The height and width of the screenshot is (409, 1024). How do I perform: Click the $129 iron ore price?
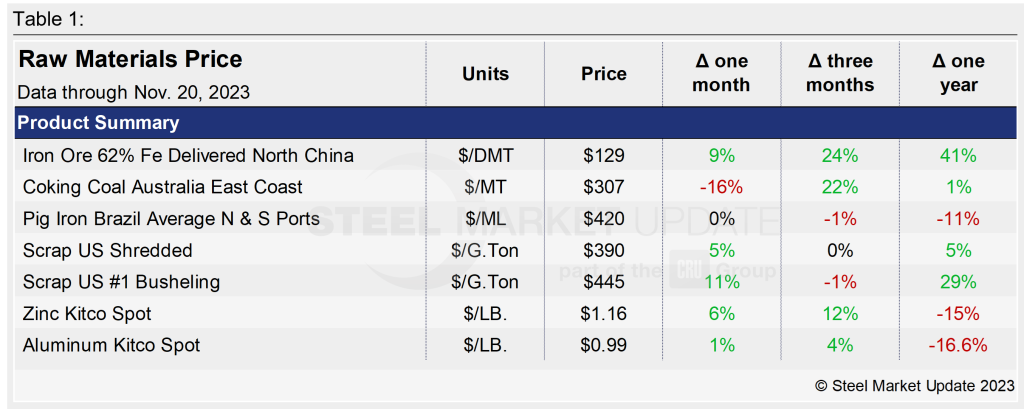pos(603,156)
